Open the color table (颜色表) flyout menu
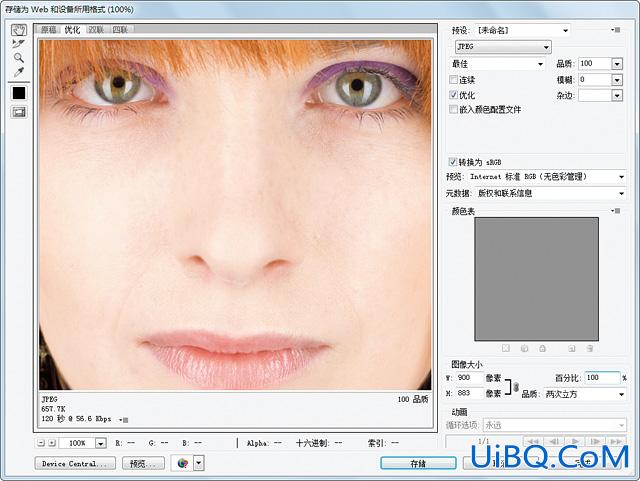Viewport: 640px width, 481px height. point(616,211)
